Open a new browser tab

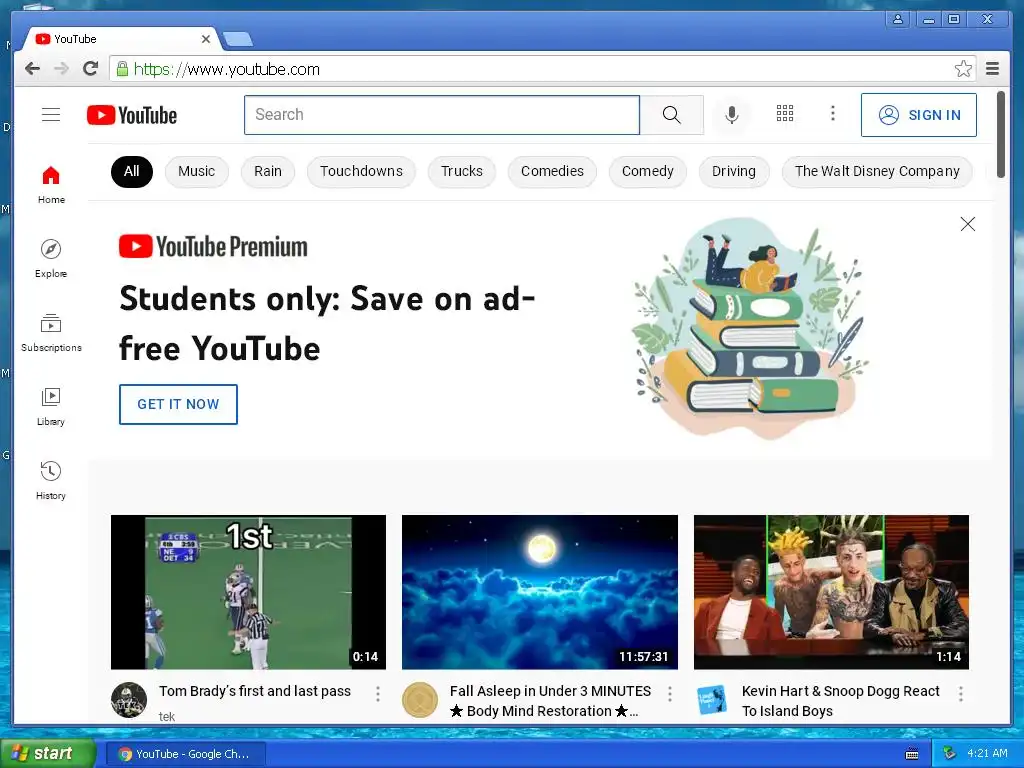tap(238, 40)
